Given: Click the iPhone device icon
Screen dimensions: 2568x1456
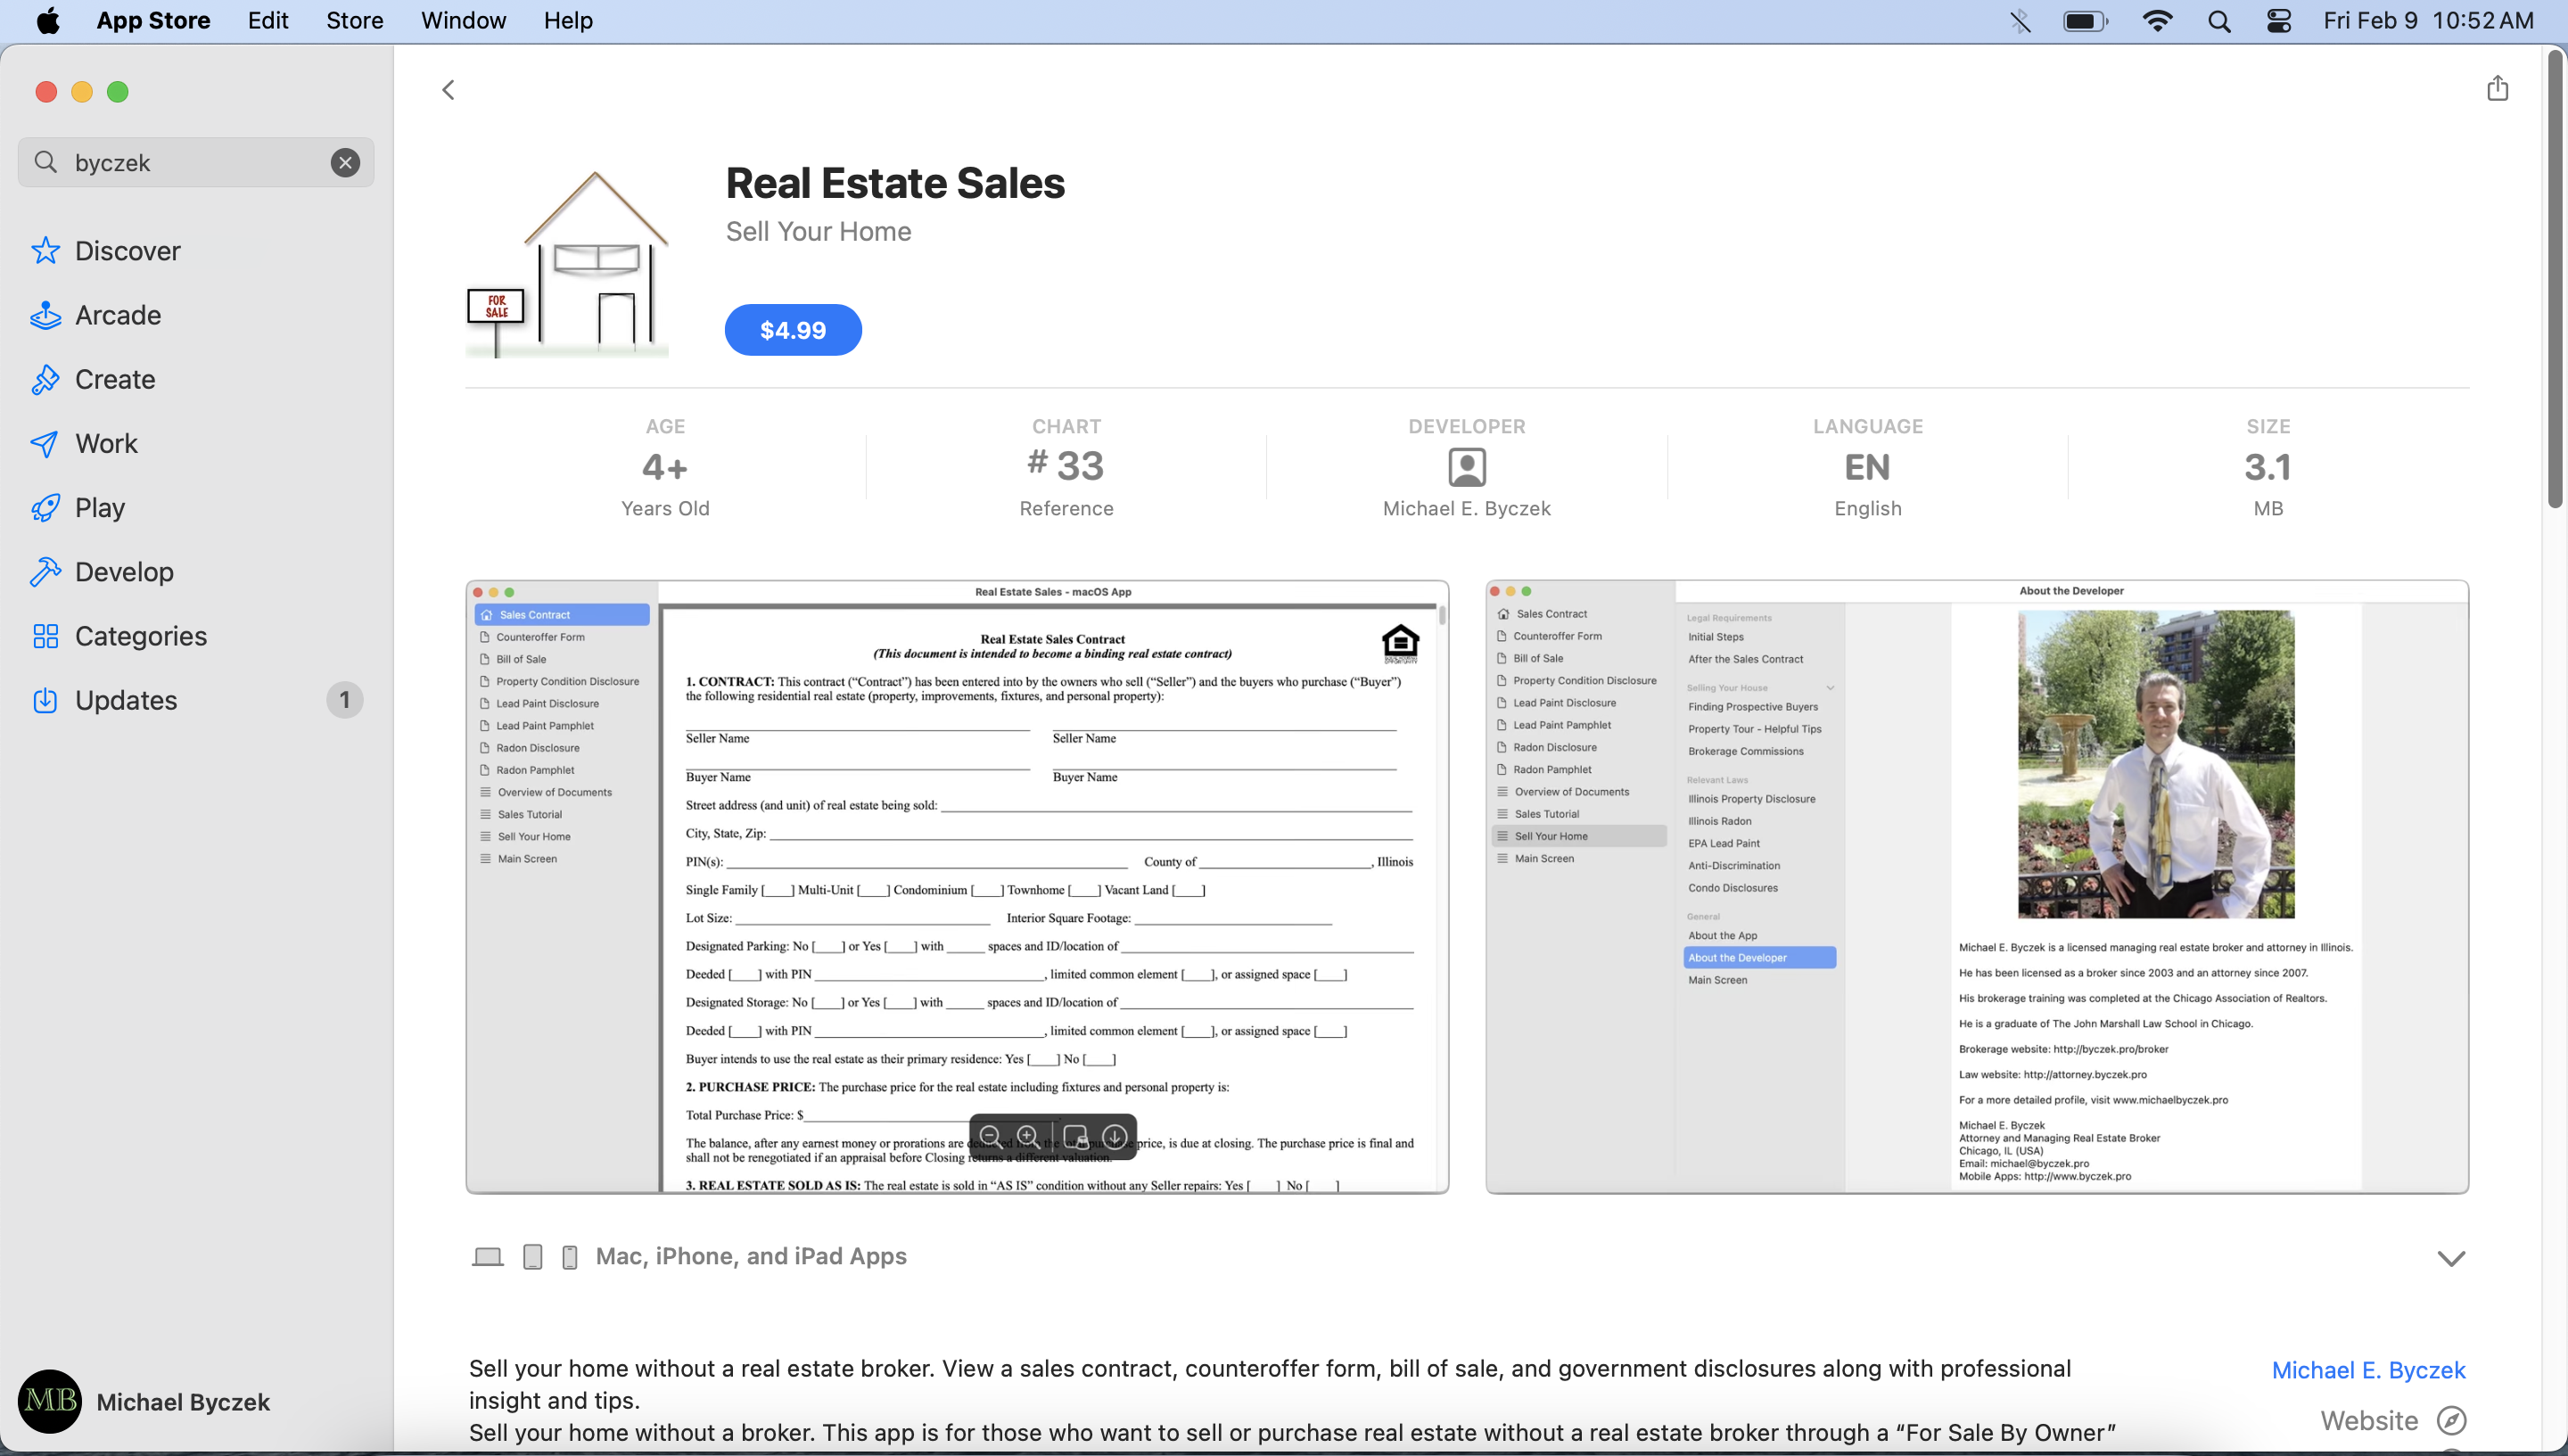Looking at the screenshot, I should (570, 1257).
